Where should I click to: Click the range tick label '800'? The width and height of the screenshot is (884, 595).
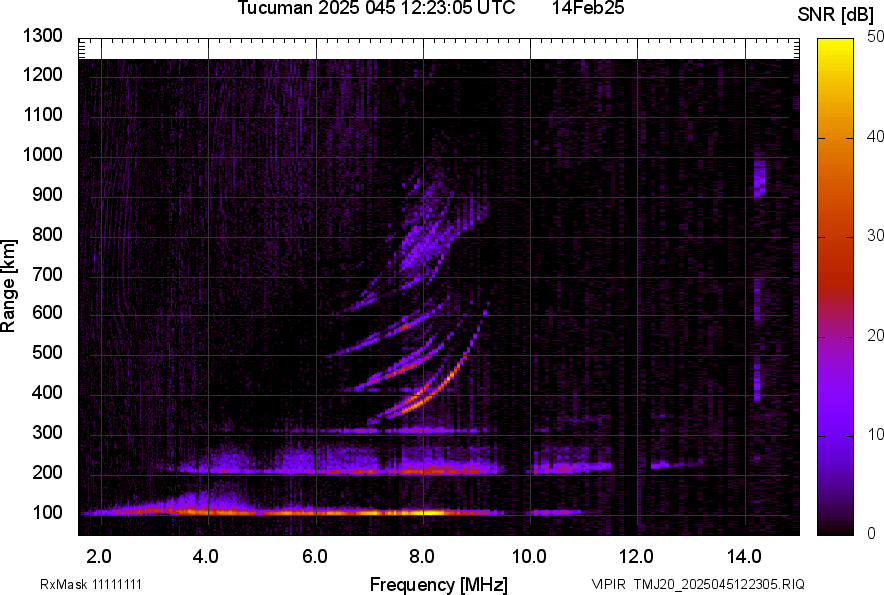(x=47, y=234)
